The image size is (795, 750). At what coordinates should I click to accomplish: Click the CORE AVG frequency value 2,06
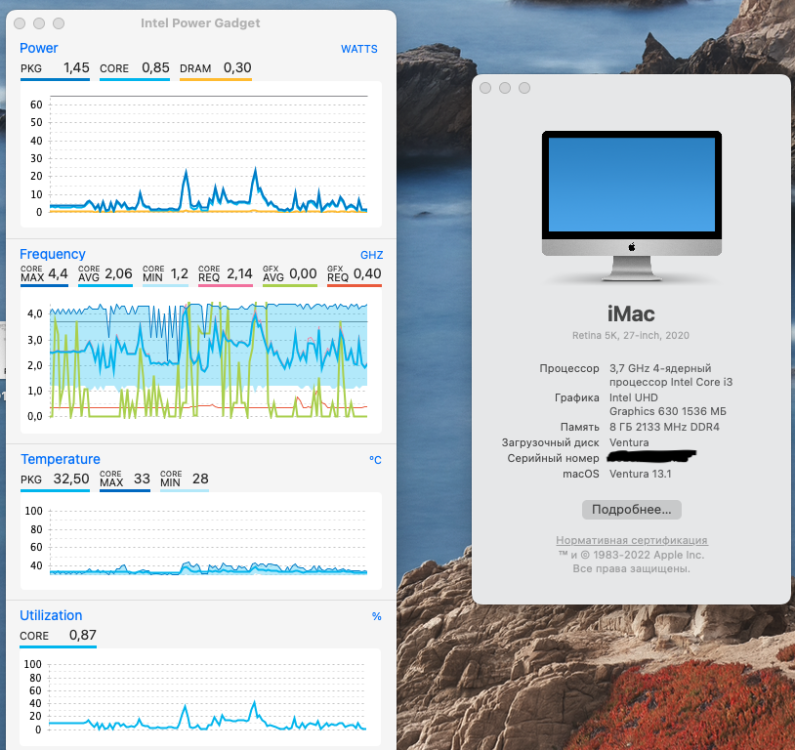118,274
